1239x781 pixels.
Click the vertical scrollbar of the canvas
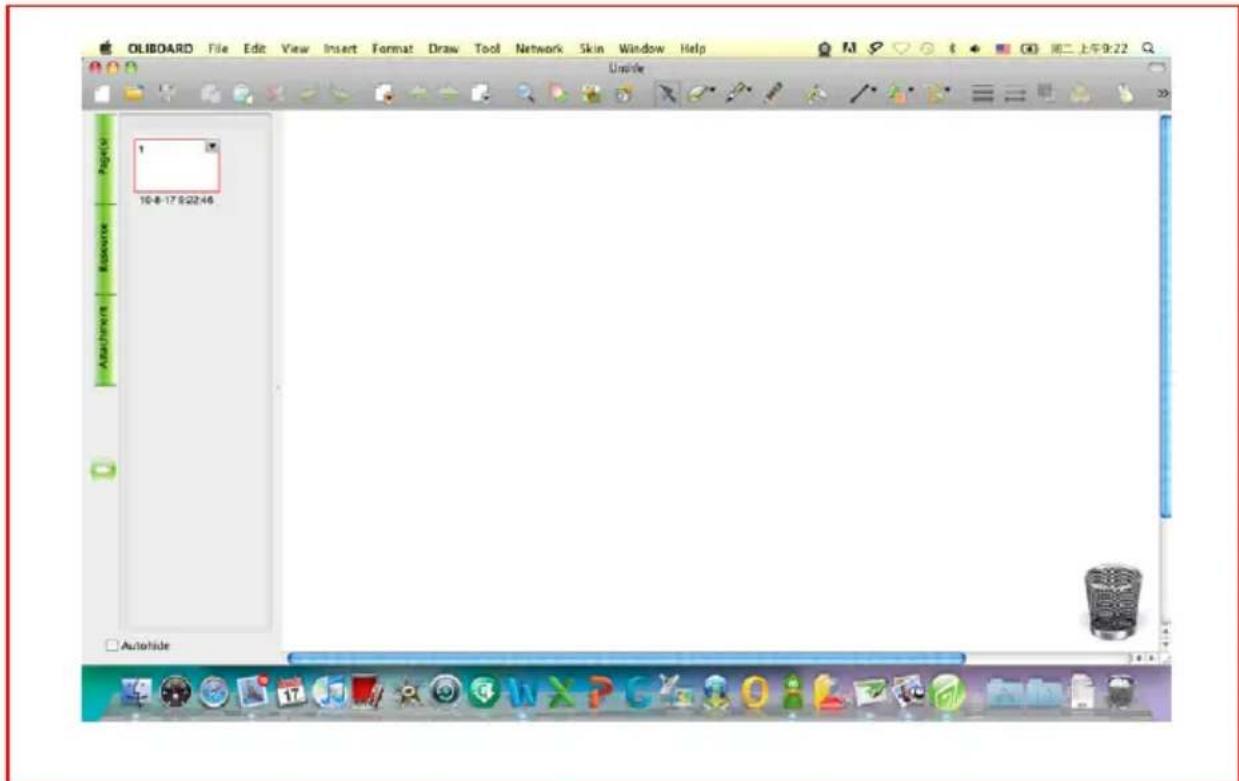[x=1165, y=315]
